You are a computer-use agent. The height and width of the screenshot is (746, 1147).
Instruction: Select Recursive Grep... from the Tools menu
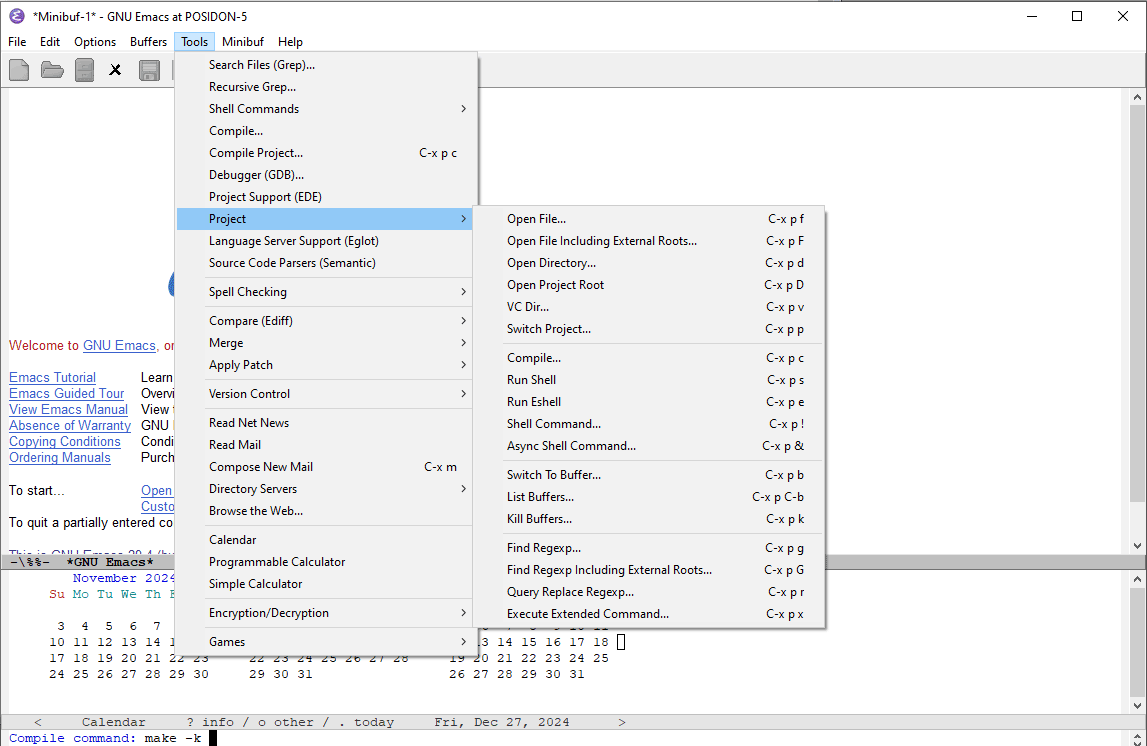(327, 87)
